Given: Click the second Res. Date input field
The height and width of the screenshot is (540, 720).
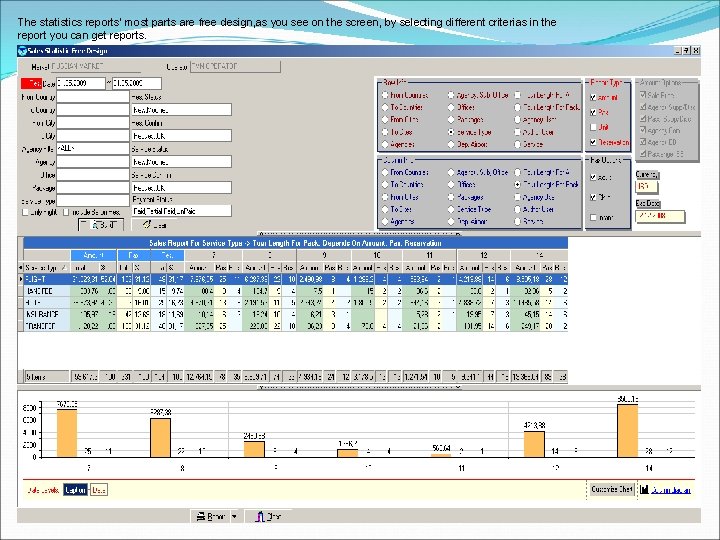Looking at the screenshot, I should tap(137, 84).
